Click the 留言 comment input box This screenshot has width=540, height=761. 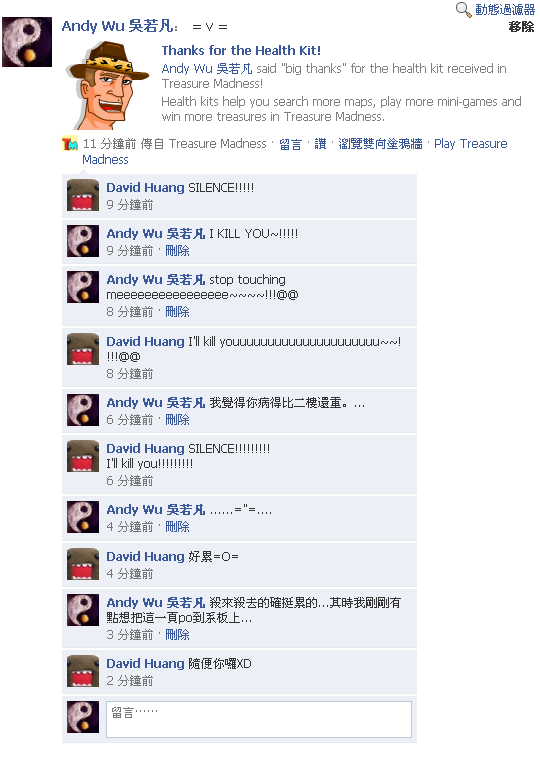click(259, 719)
